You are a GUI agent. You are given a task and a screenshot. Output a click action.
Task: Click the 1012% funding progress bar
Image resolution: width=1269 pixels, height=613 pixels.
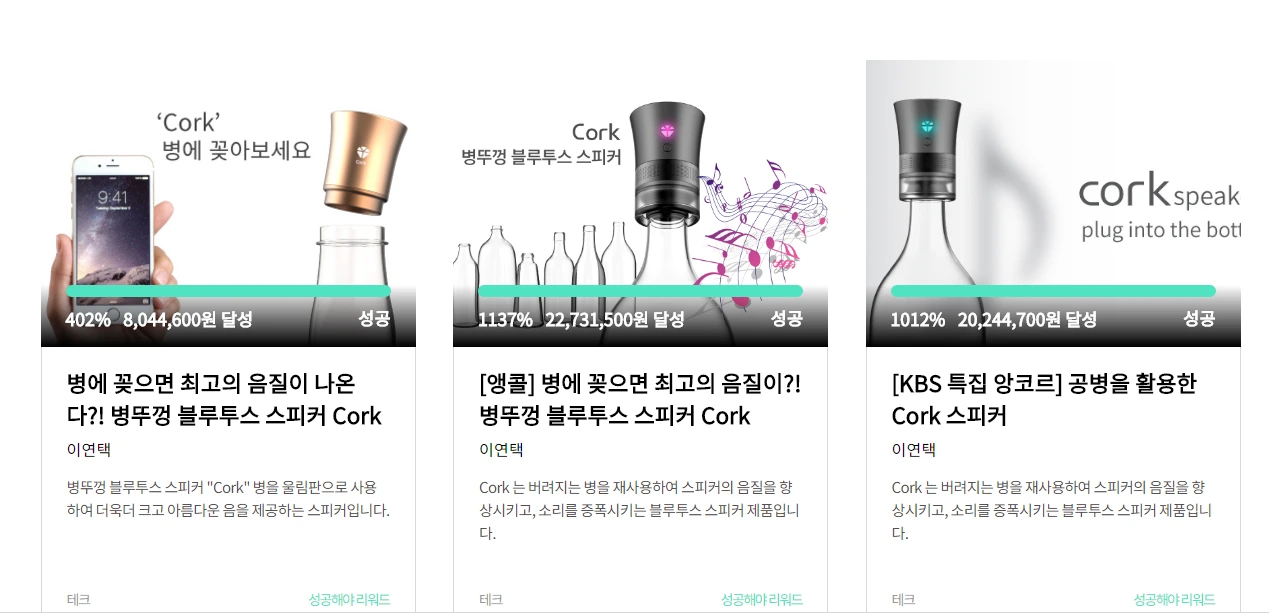[1053, 291]
